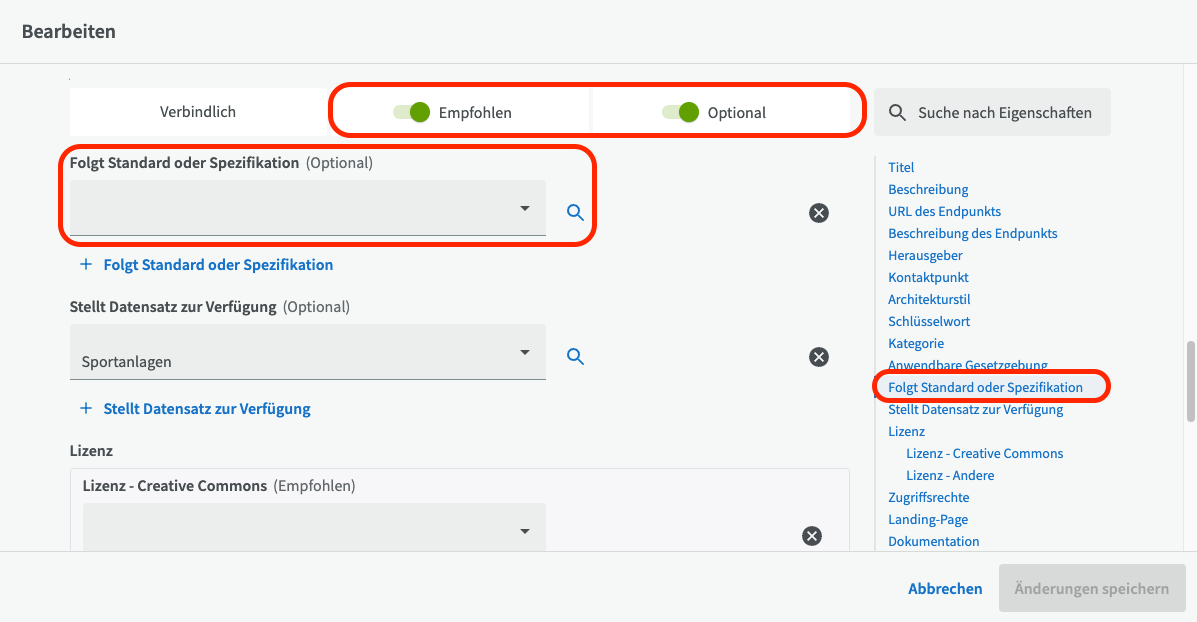The image size is (1197, 622).
Task: Click the plus icon to add Folgt Standard
Action: coord(85,265)
